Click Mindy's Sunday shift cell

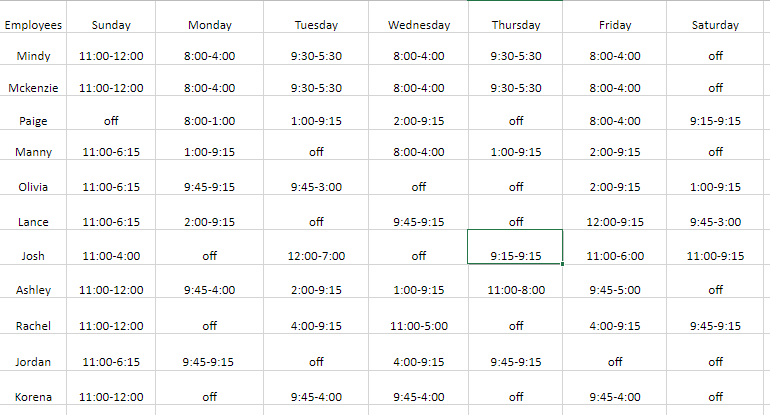(x=111, y=49)
